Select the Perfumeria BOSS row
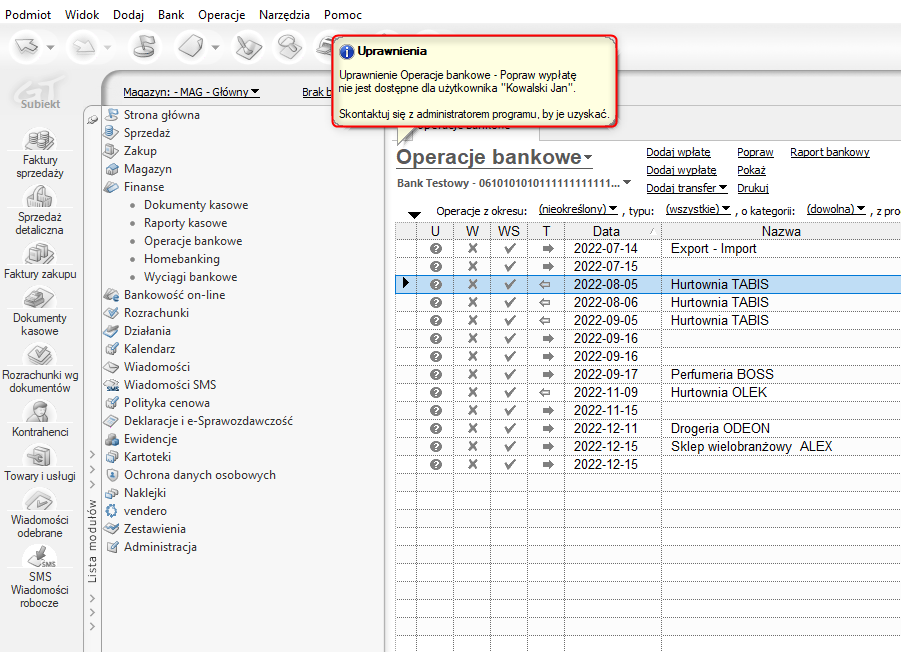This screenshot has width=901, height=652. click(648, 375)
